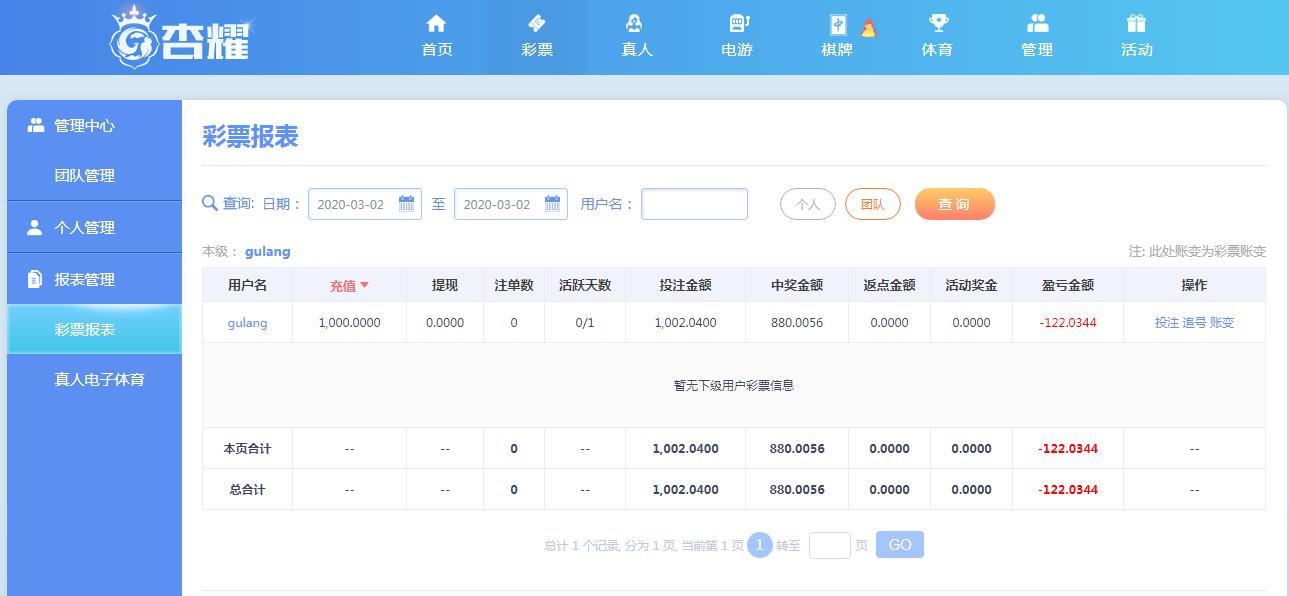Viewport: 1289px width, 596px height.
Task: Click the orange 查询 button
Action: [955, 204]
